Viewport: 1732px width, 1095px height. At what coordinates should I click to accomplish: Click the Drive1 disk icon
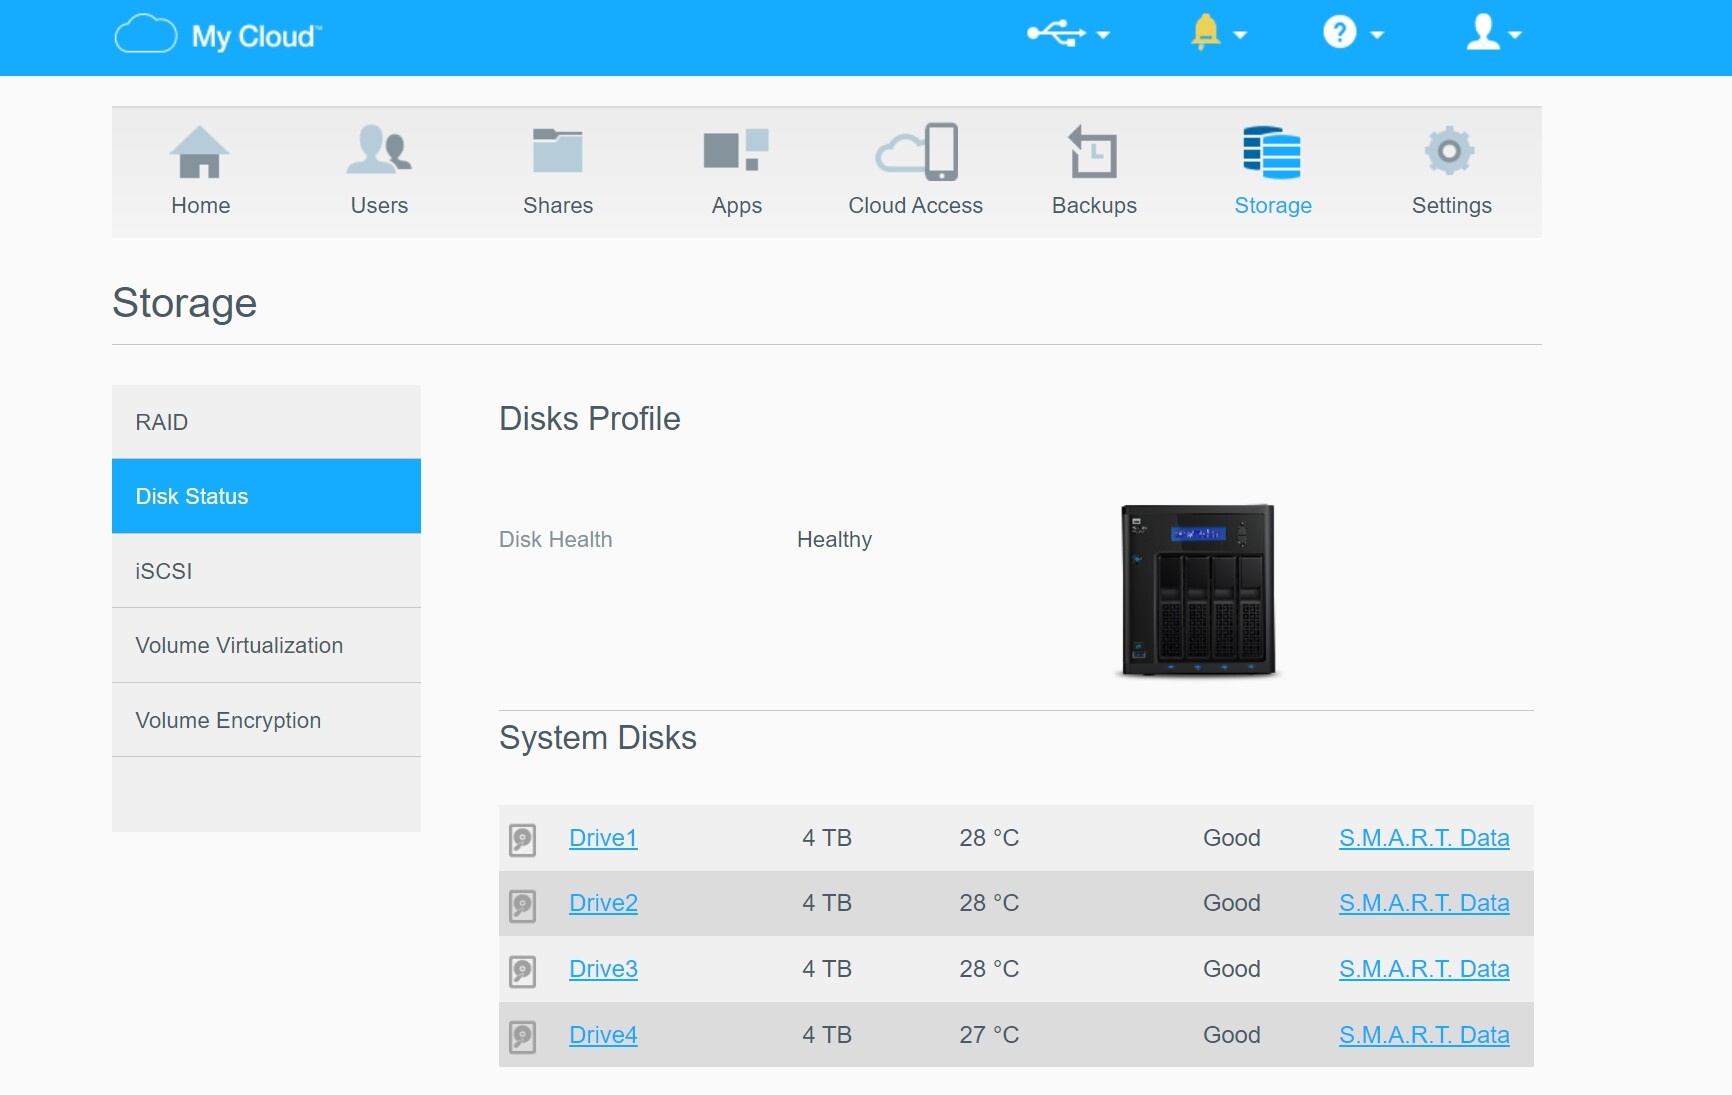[522, 839]
